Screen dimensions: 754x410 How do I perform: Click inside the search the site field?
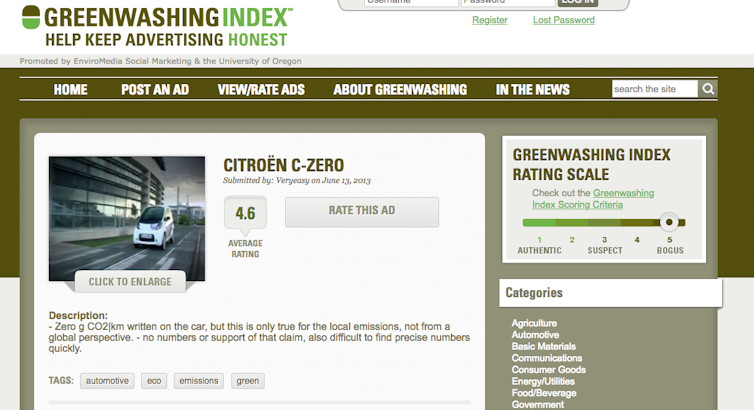(655, 89)
